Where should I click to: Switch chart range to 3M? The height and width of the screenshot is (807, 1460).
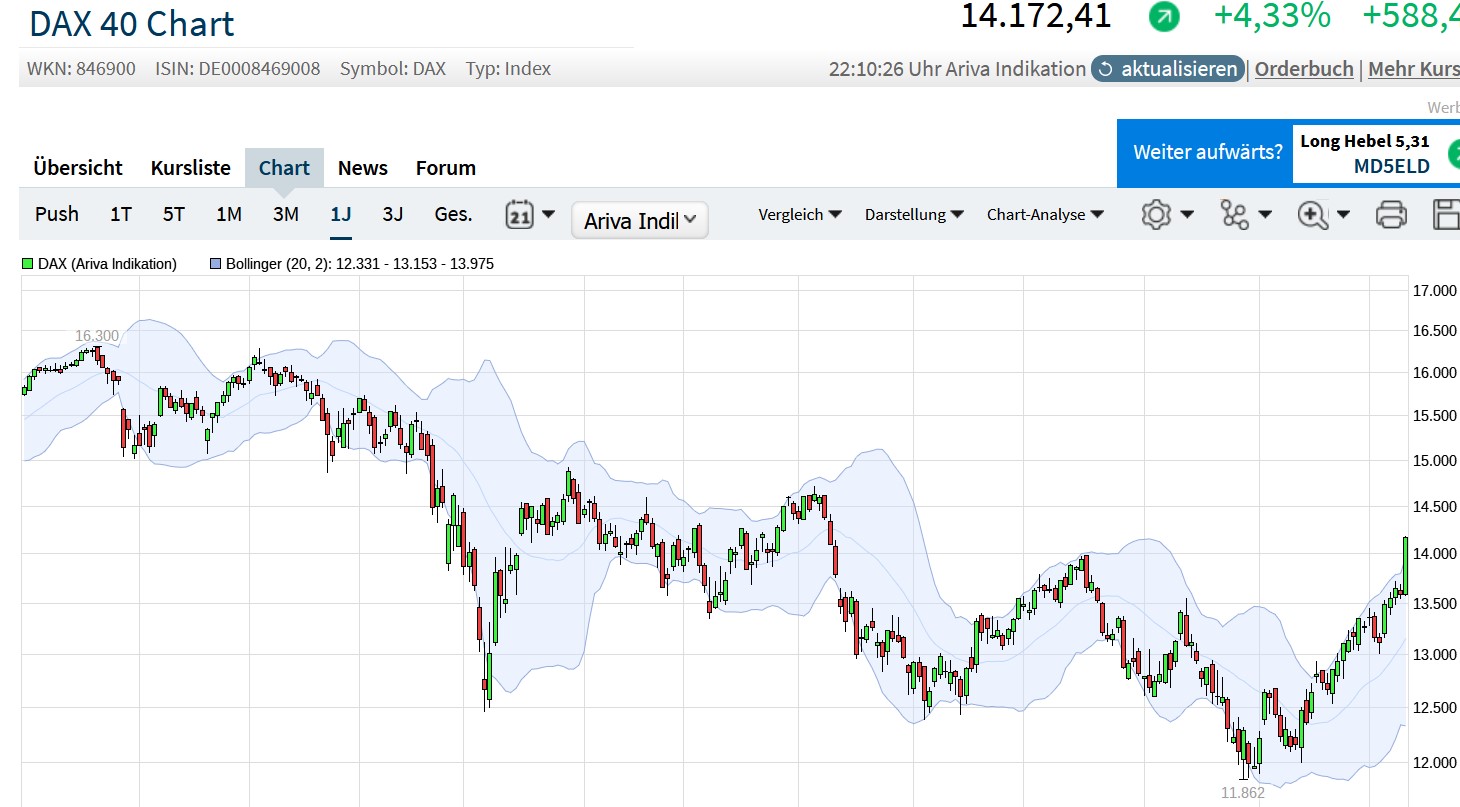click(x=286, y=214)
